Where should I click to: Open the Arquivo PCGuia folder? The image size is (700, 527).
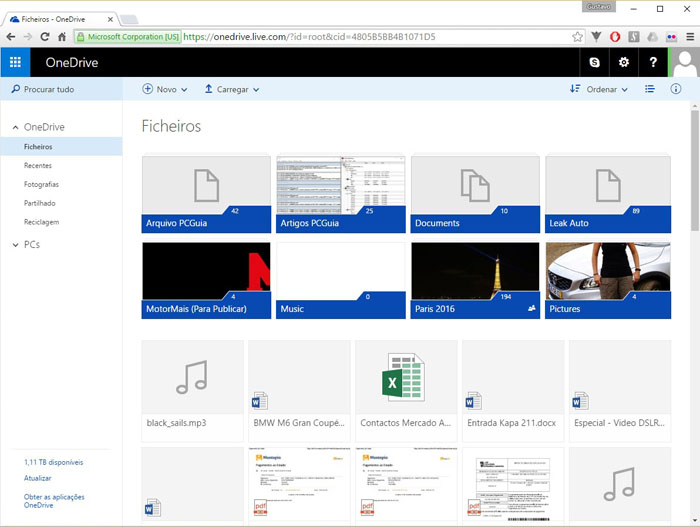click(206, 194)
